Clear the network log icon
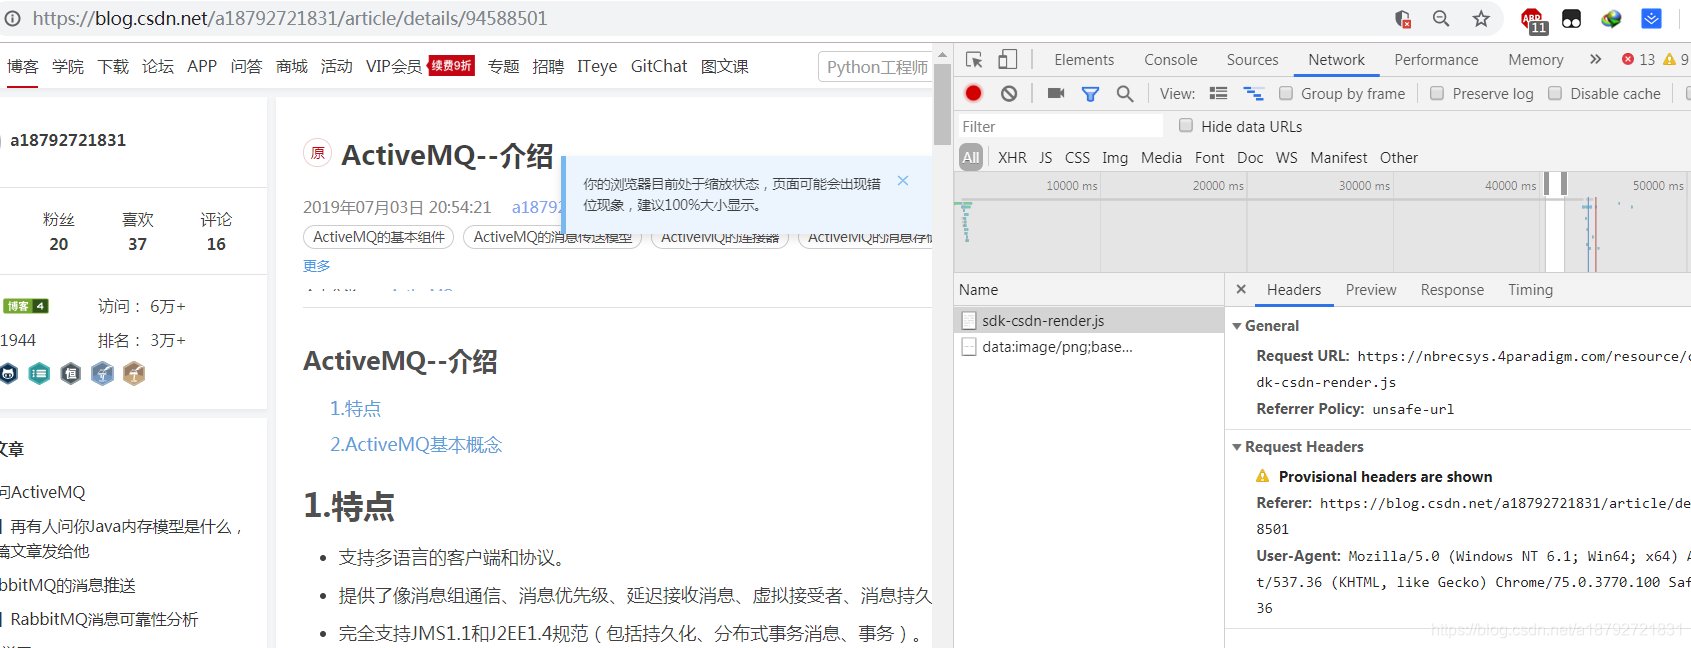Screen dimensions: 1691x648 pyautogui.click(x=1009, y=93)
